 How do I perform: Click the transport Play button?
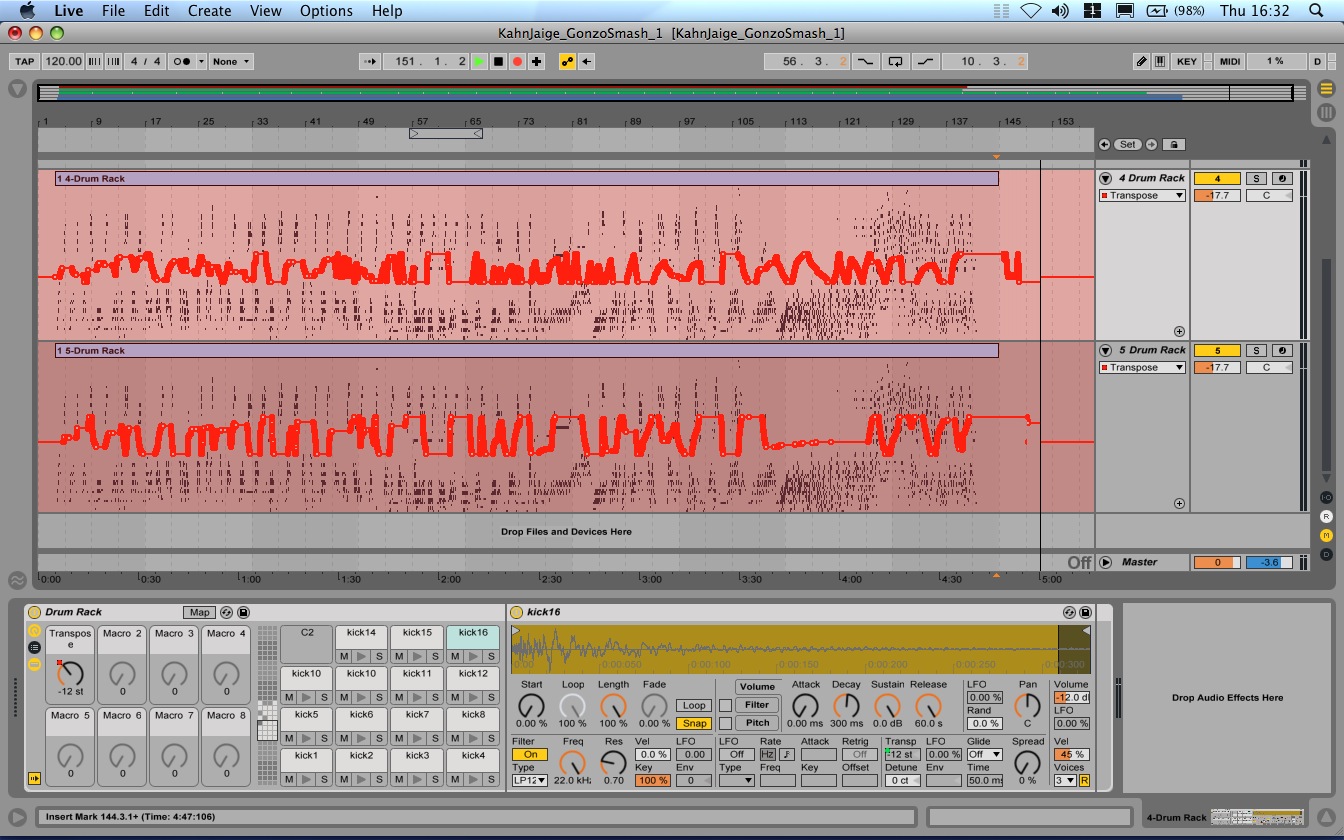coord(479,61)
